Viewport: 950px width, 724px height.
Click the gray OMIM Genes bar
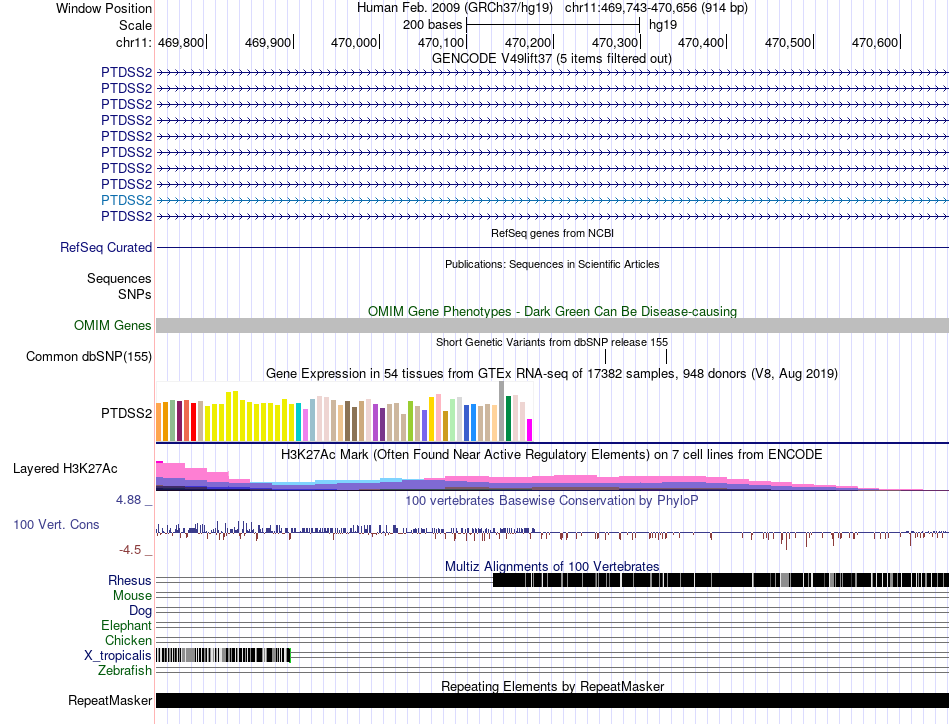[553, 326]
